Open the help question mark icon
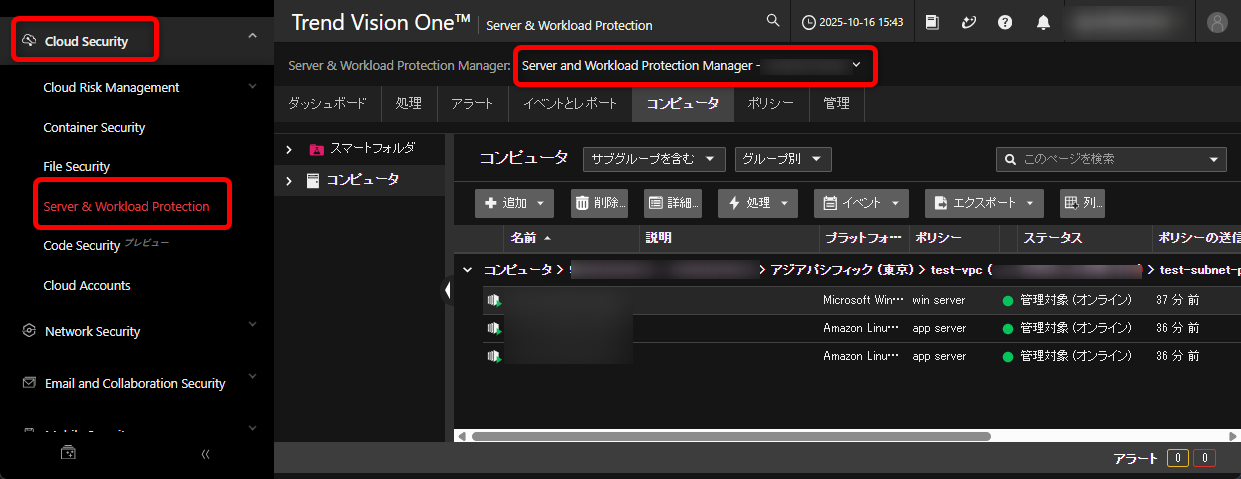Screen dimensions: 1241x479 1005,22
